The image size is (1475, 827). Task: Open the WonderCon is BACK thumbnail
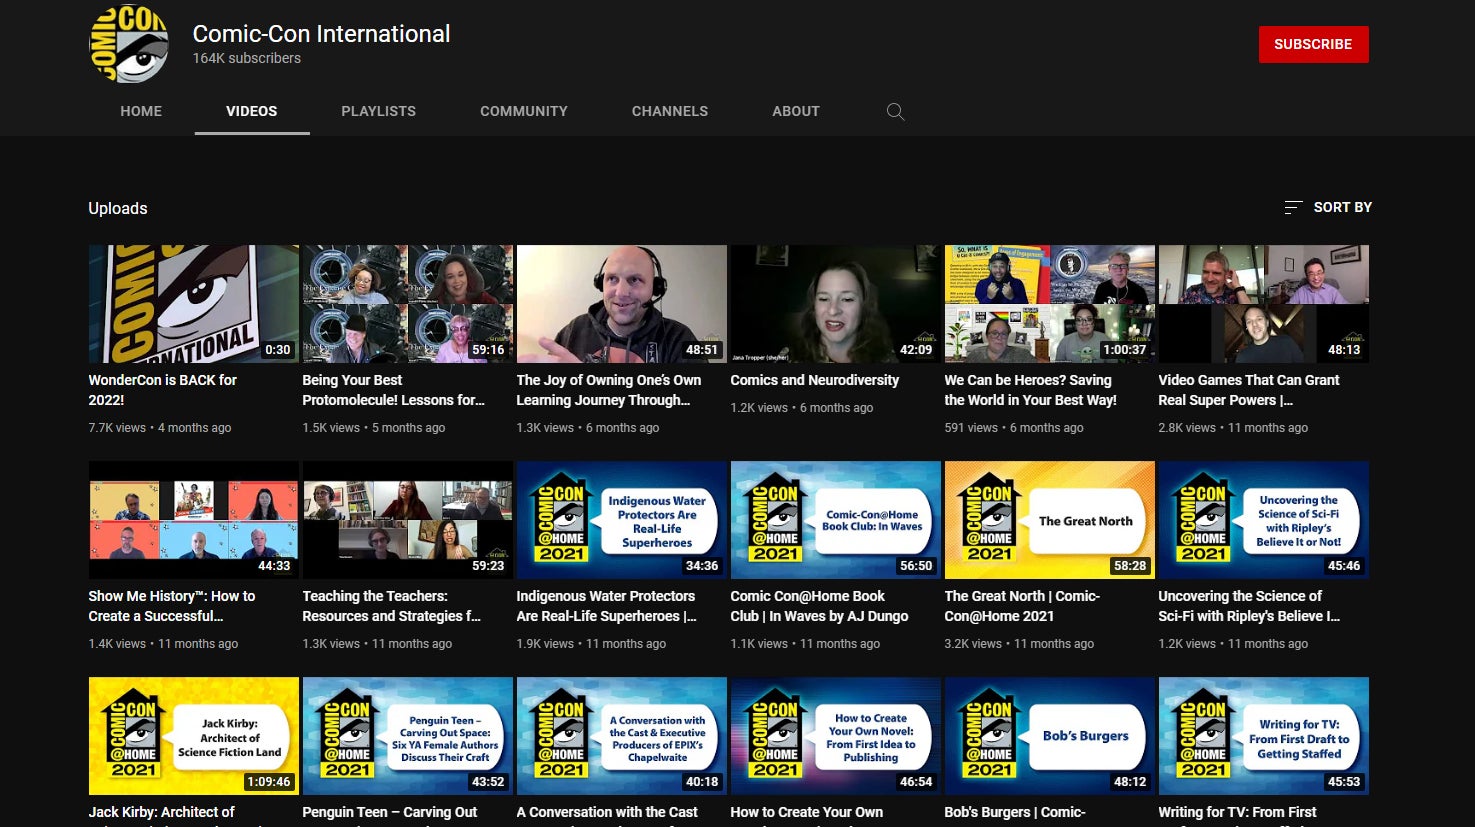[x=193, y=304]
